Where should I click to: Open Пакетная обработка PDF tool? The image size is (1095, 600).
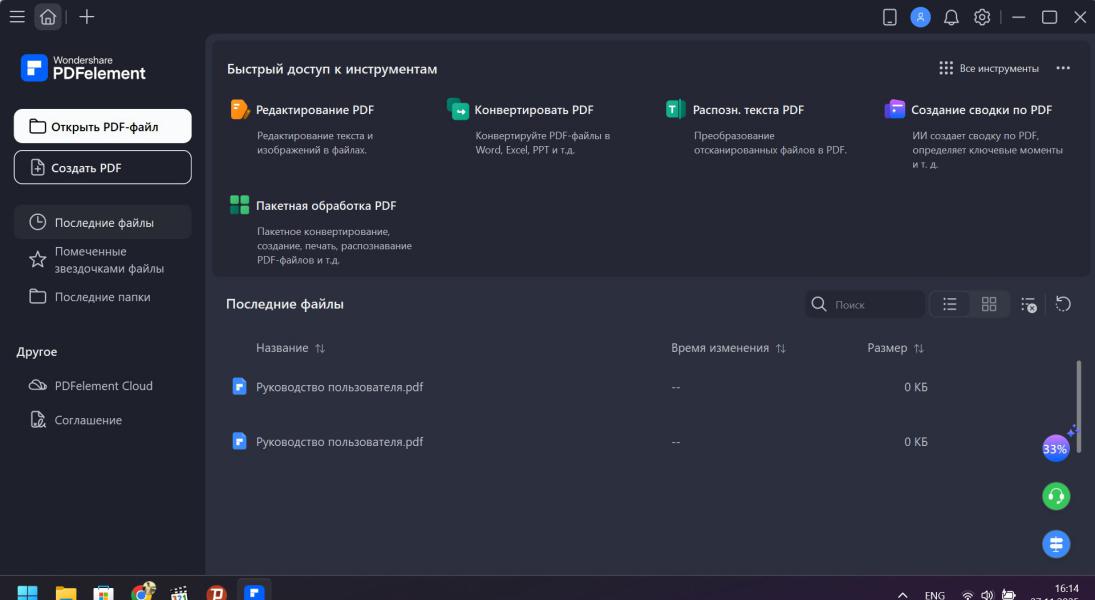click(x=325, y=206)
